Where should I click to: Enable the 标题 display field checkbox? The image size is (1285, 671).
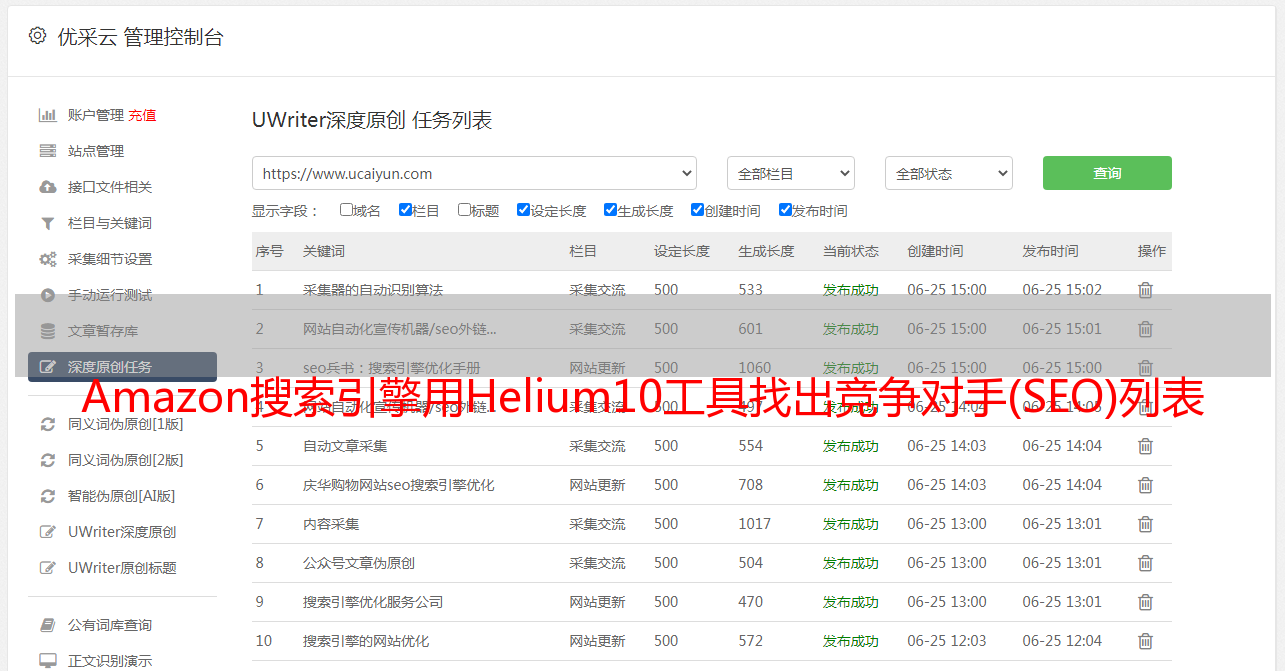pyautogui.click(x=464, y=210)
